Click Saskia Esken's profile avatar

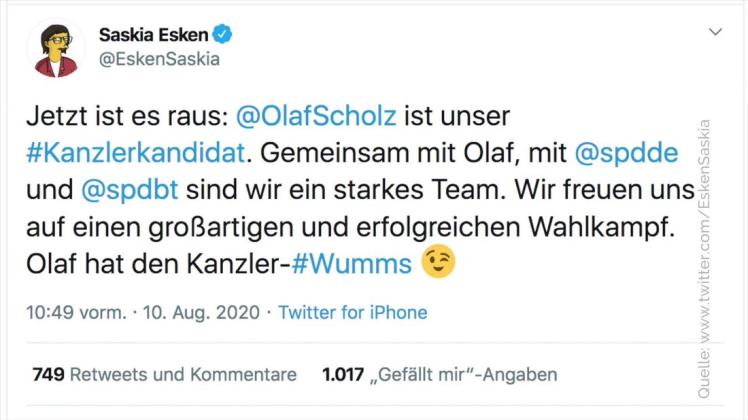pos(59,47)
